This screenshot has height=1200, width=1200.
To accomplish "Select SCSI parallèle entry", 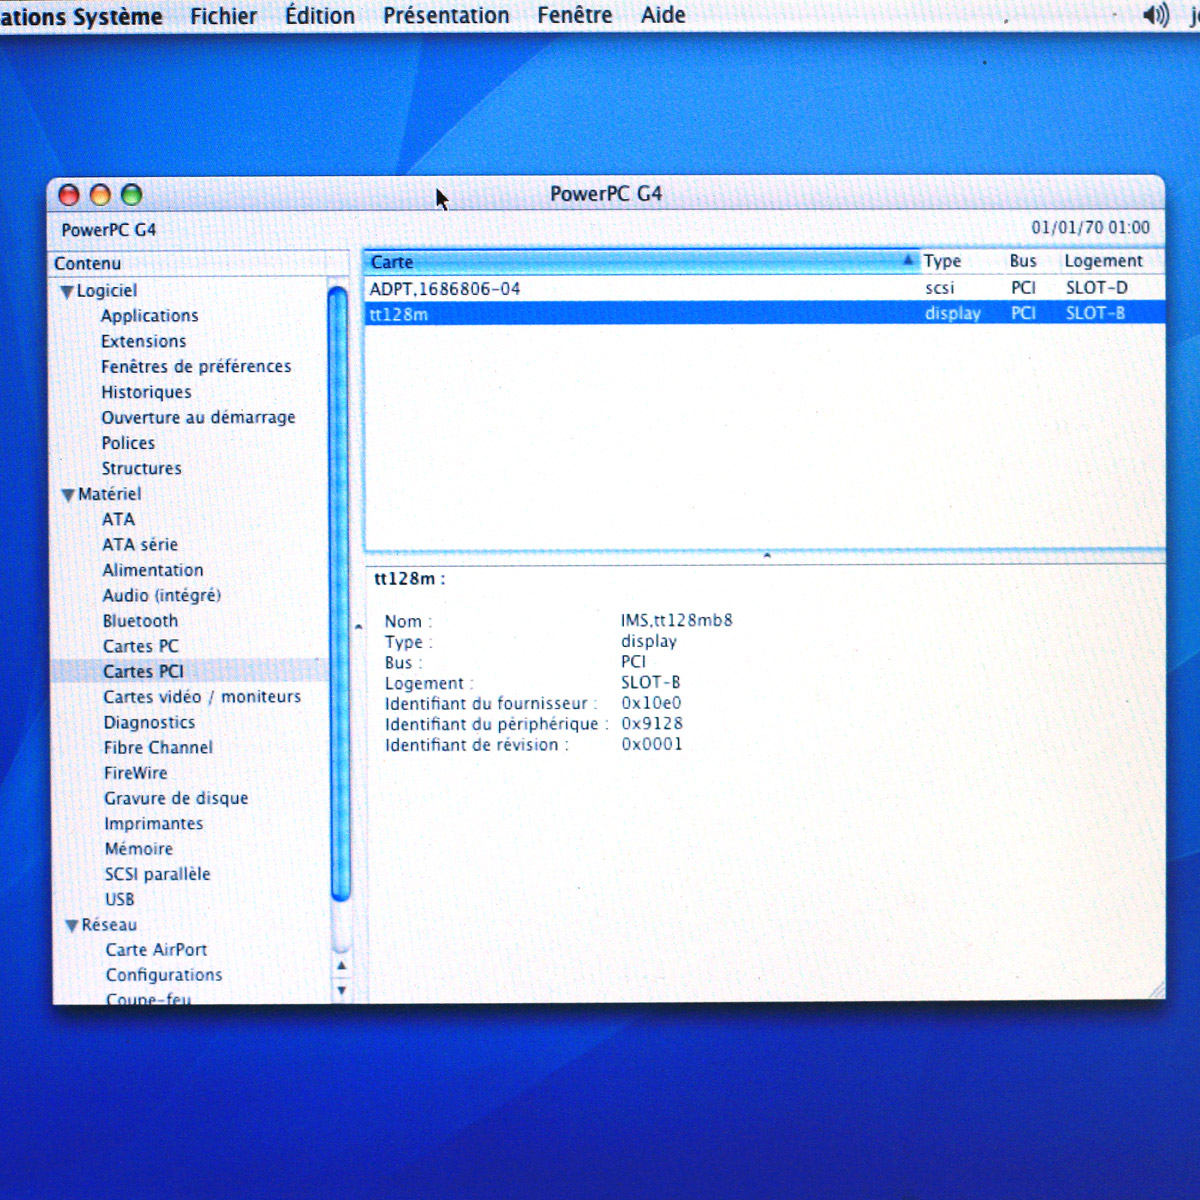I will 158,874.
